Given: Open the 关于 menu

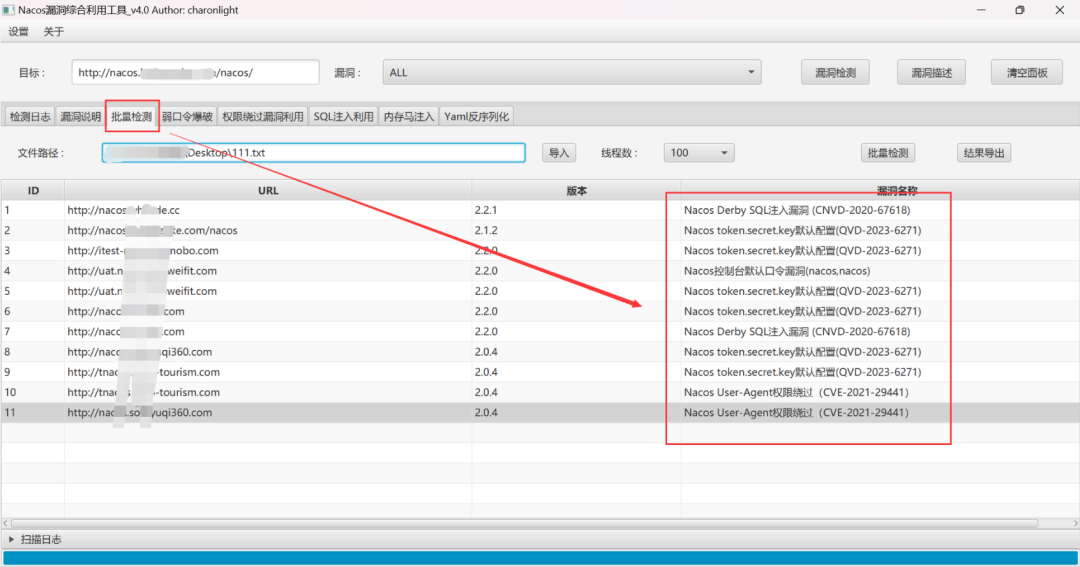Looking at the screenshot, I should pos(53,32).
